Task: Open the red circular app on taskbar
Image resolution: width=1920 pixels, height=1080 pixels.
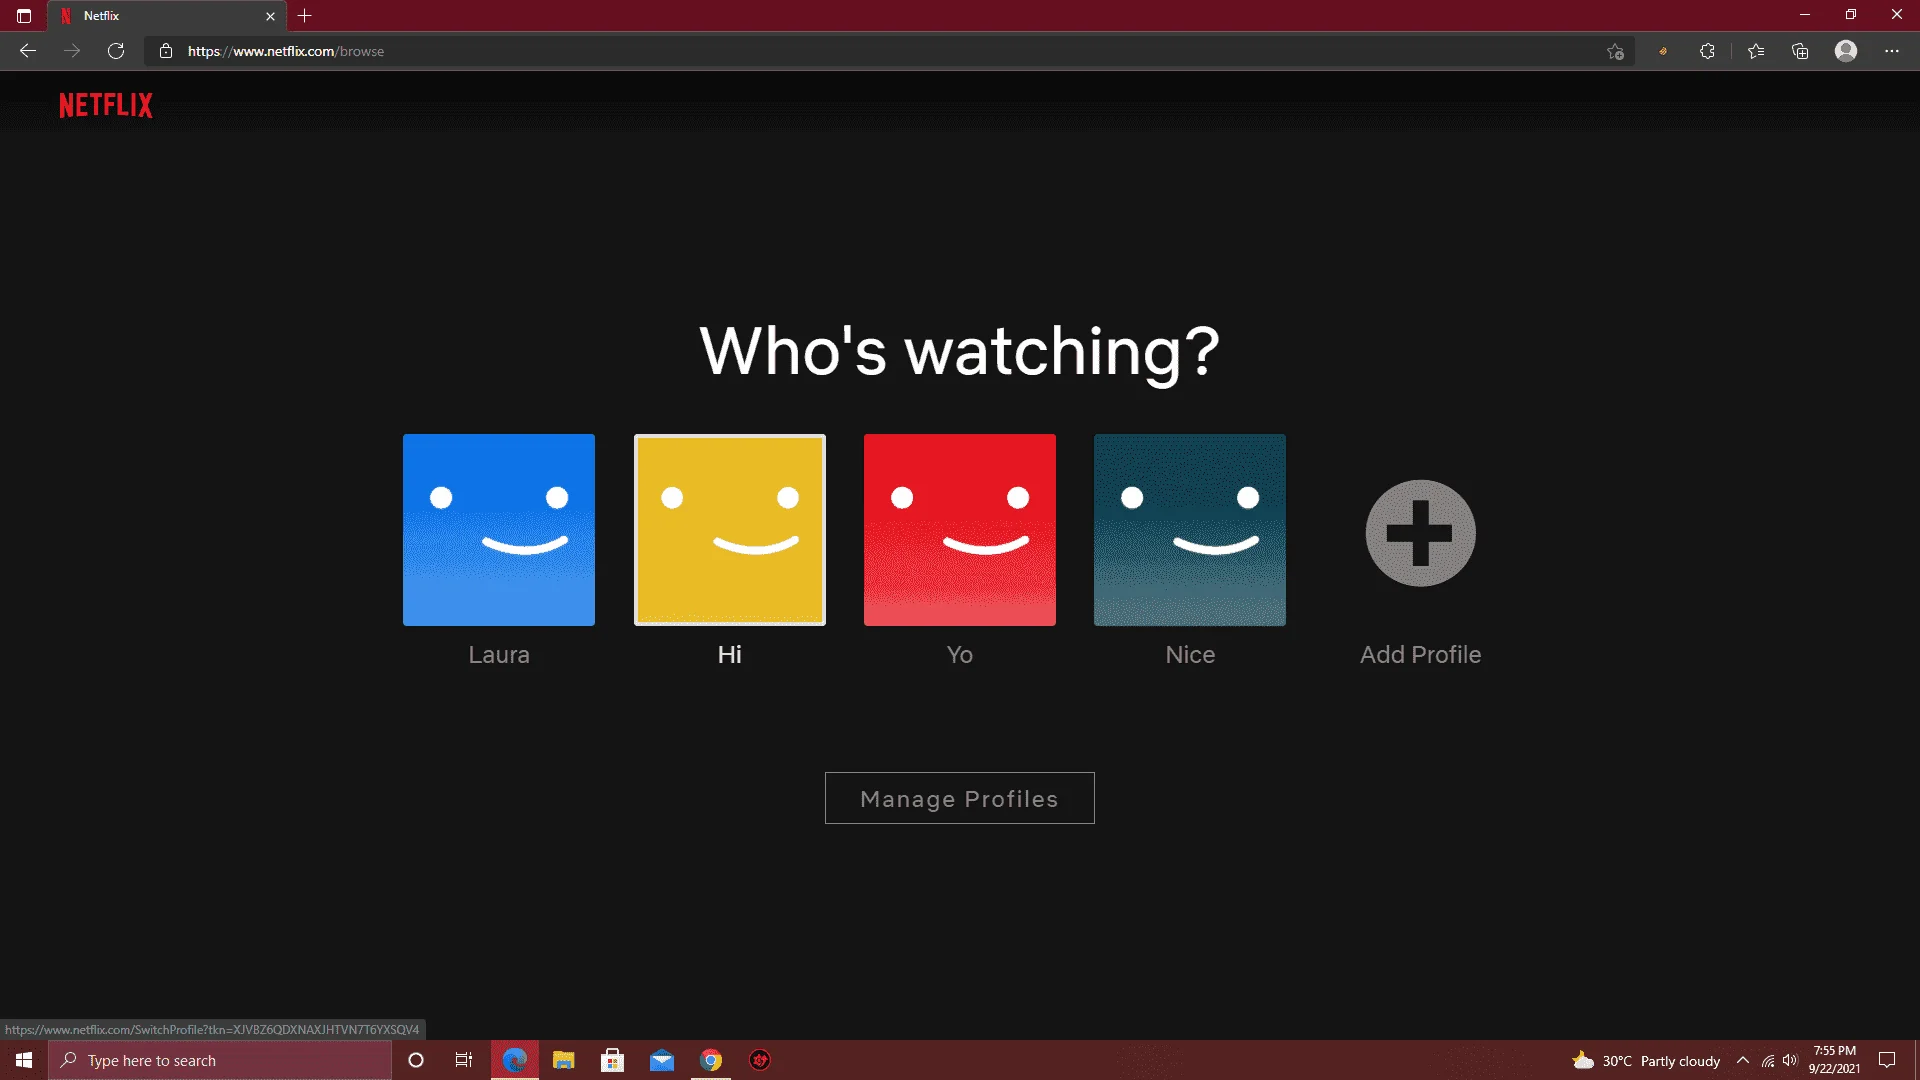Action: (760, 1060)
